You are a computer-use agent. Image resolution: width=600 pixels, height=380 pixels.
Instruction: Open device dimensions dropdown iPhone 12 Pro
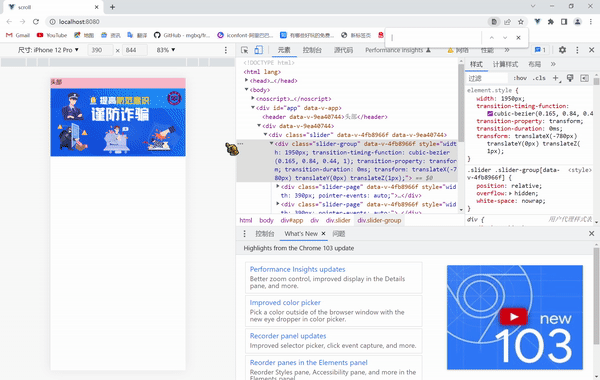pos(48,50)
